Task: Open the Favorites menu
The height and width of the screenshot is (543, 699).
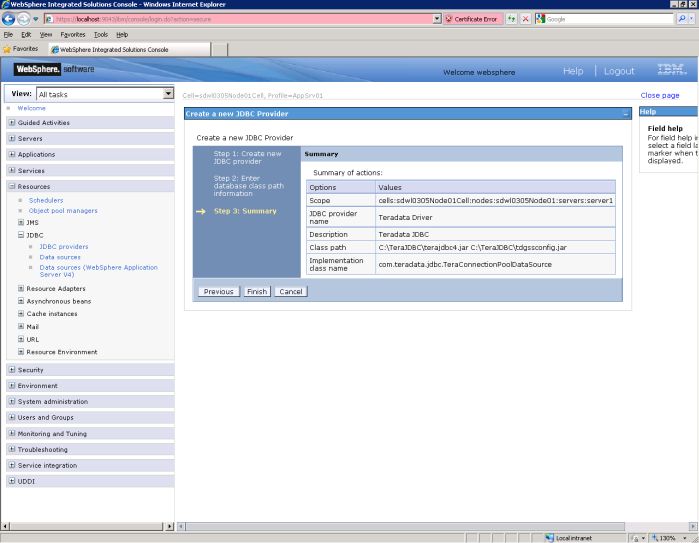Action: (73, 34)
